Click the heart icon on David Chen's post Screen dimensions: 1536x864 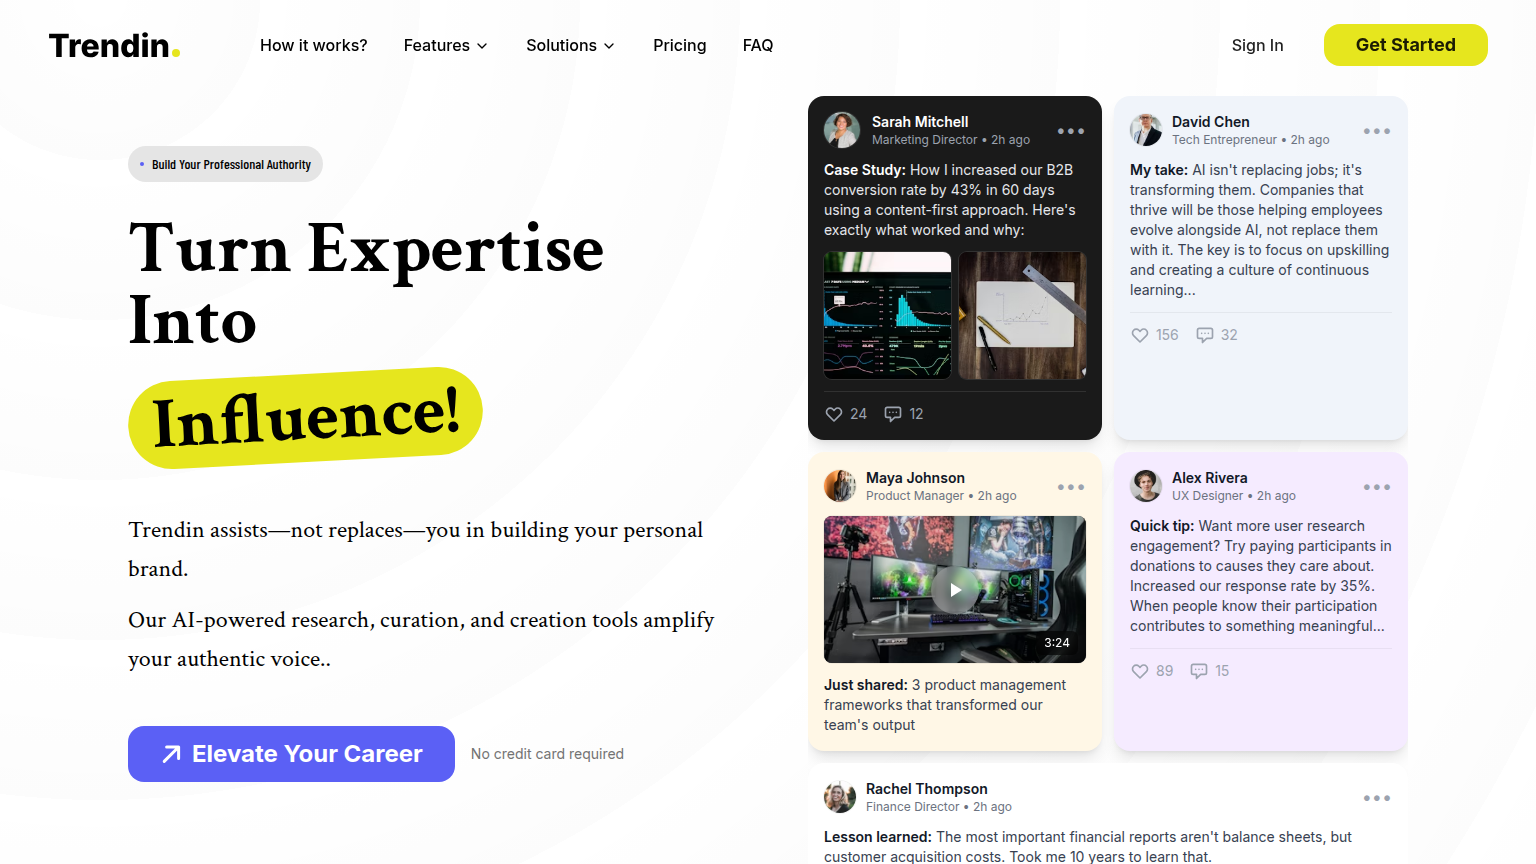(x=1140, y=335)
